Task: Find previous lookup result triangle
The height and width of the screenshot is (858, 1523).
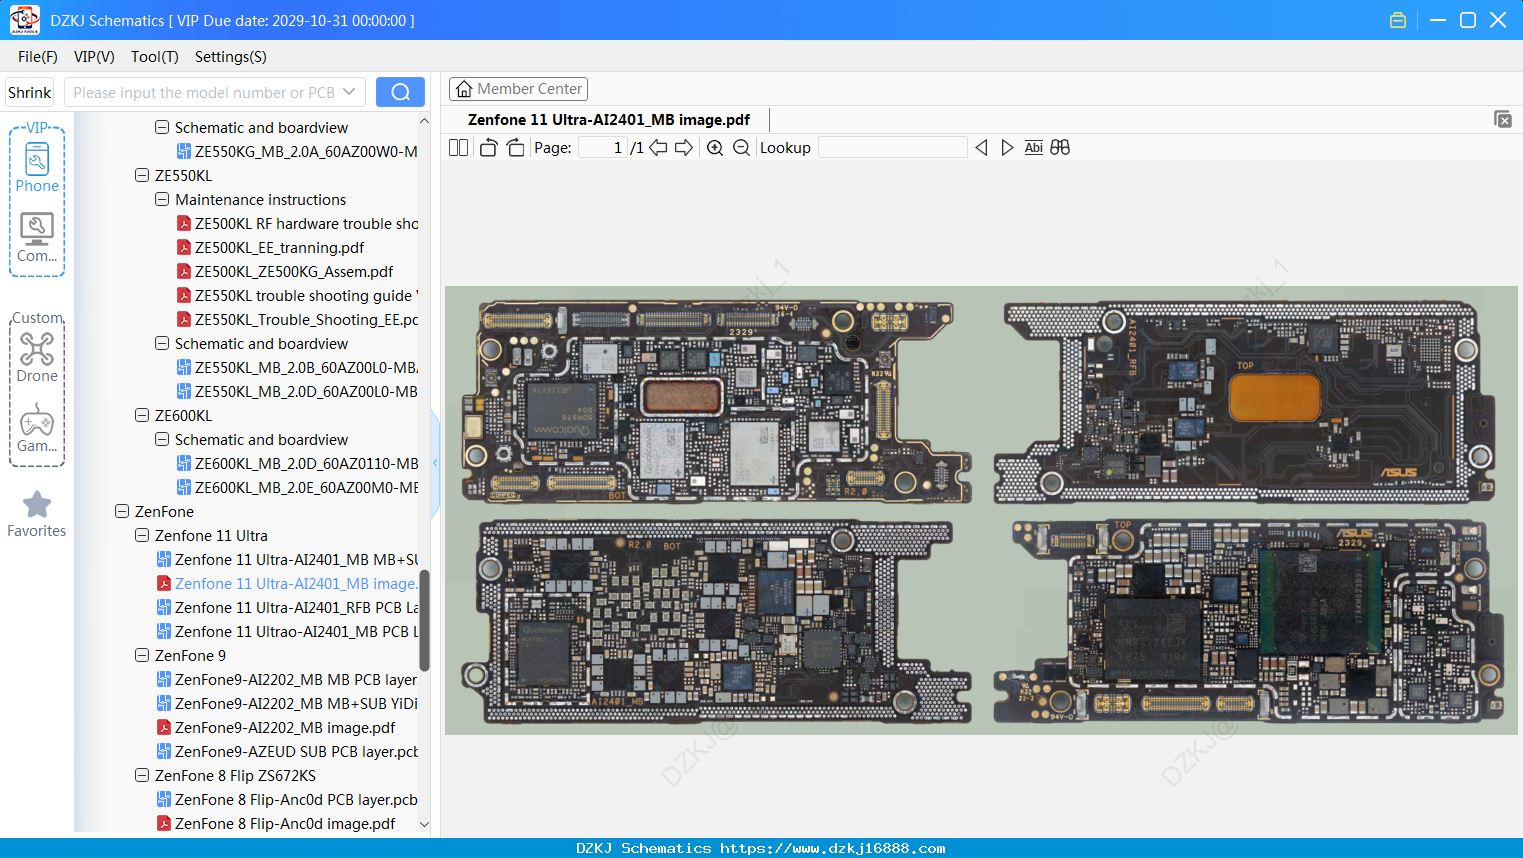Action: coord(981,148)
